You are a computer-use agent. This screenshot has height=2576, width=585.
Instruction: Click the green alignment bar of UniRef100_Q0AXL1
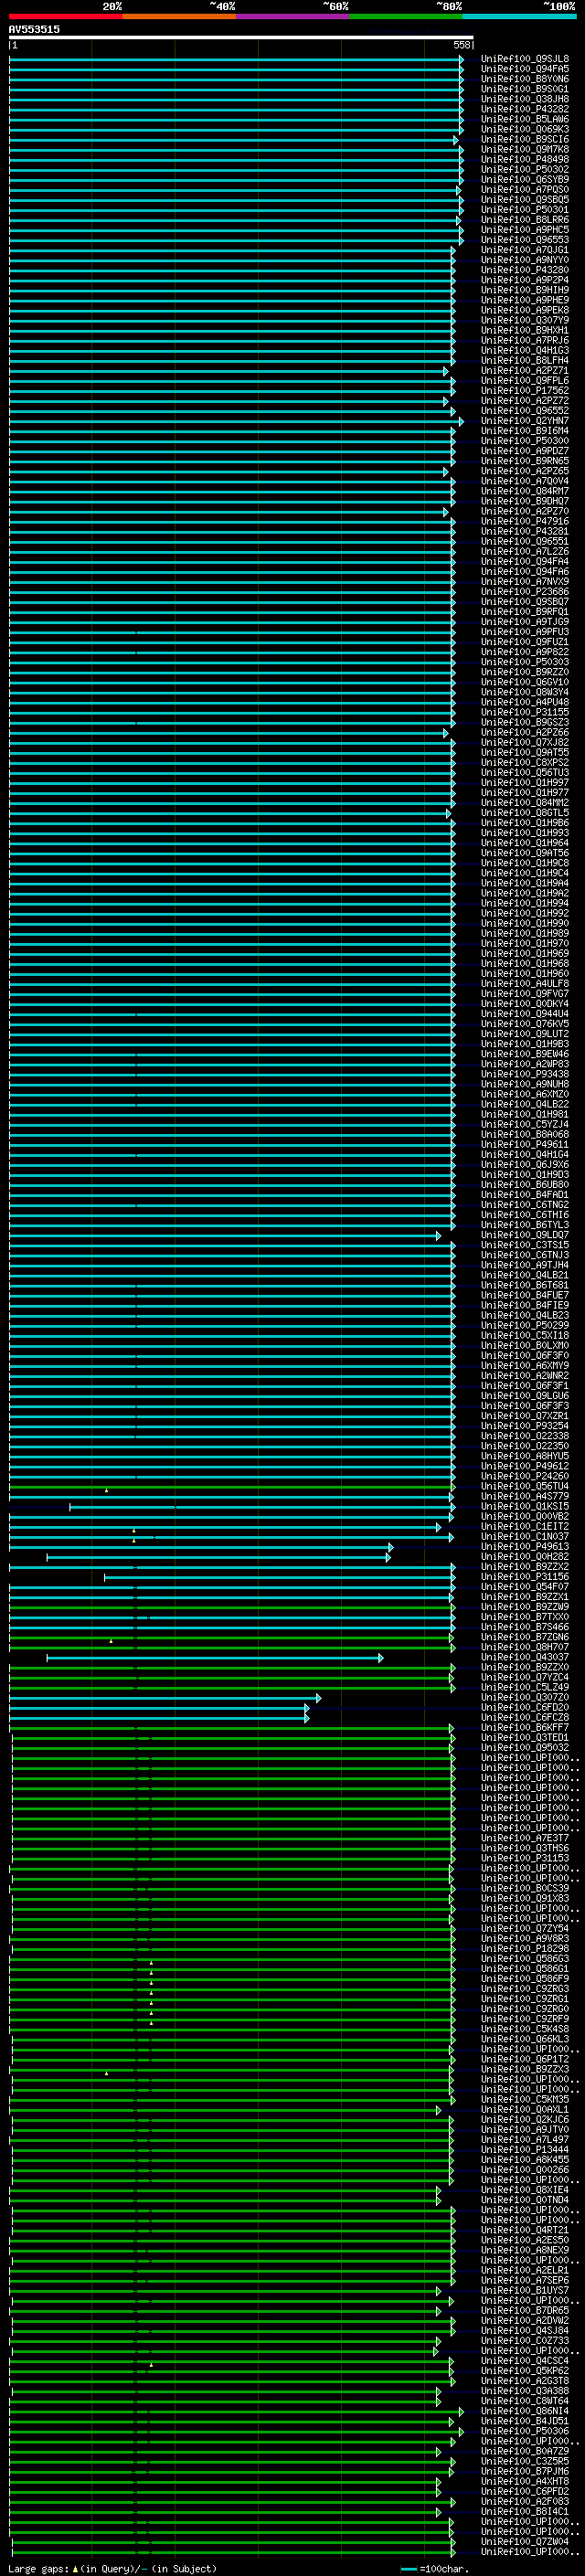(x=225, y=2110)
